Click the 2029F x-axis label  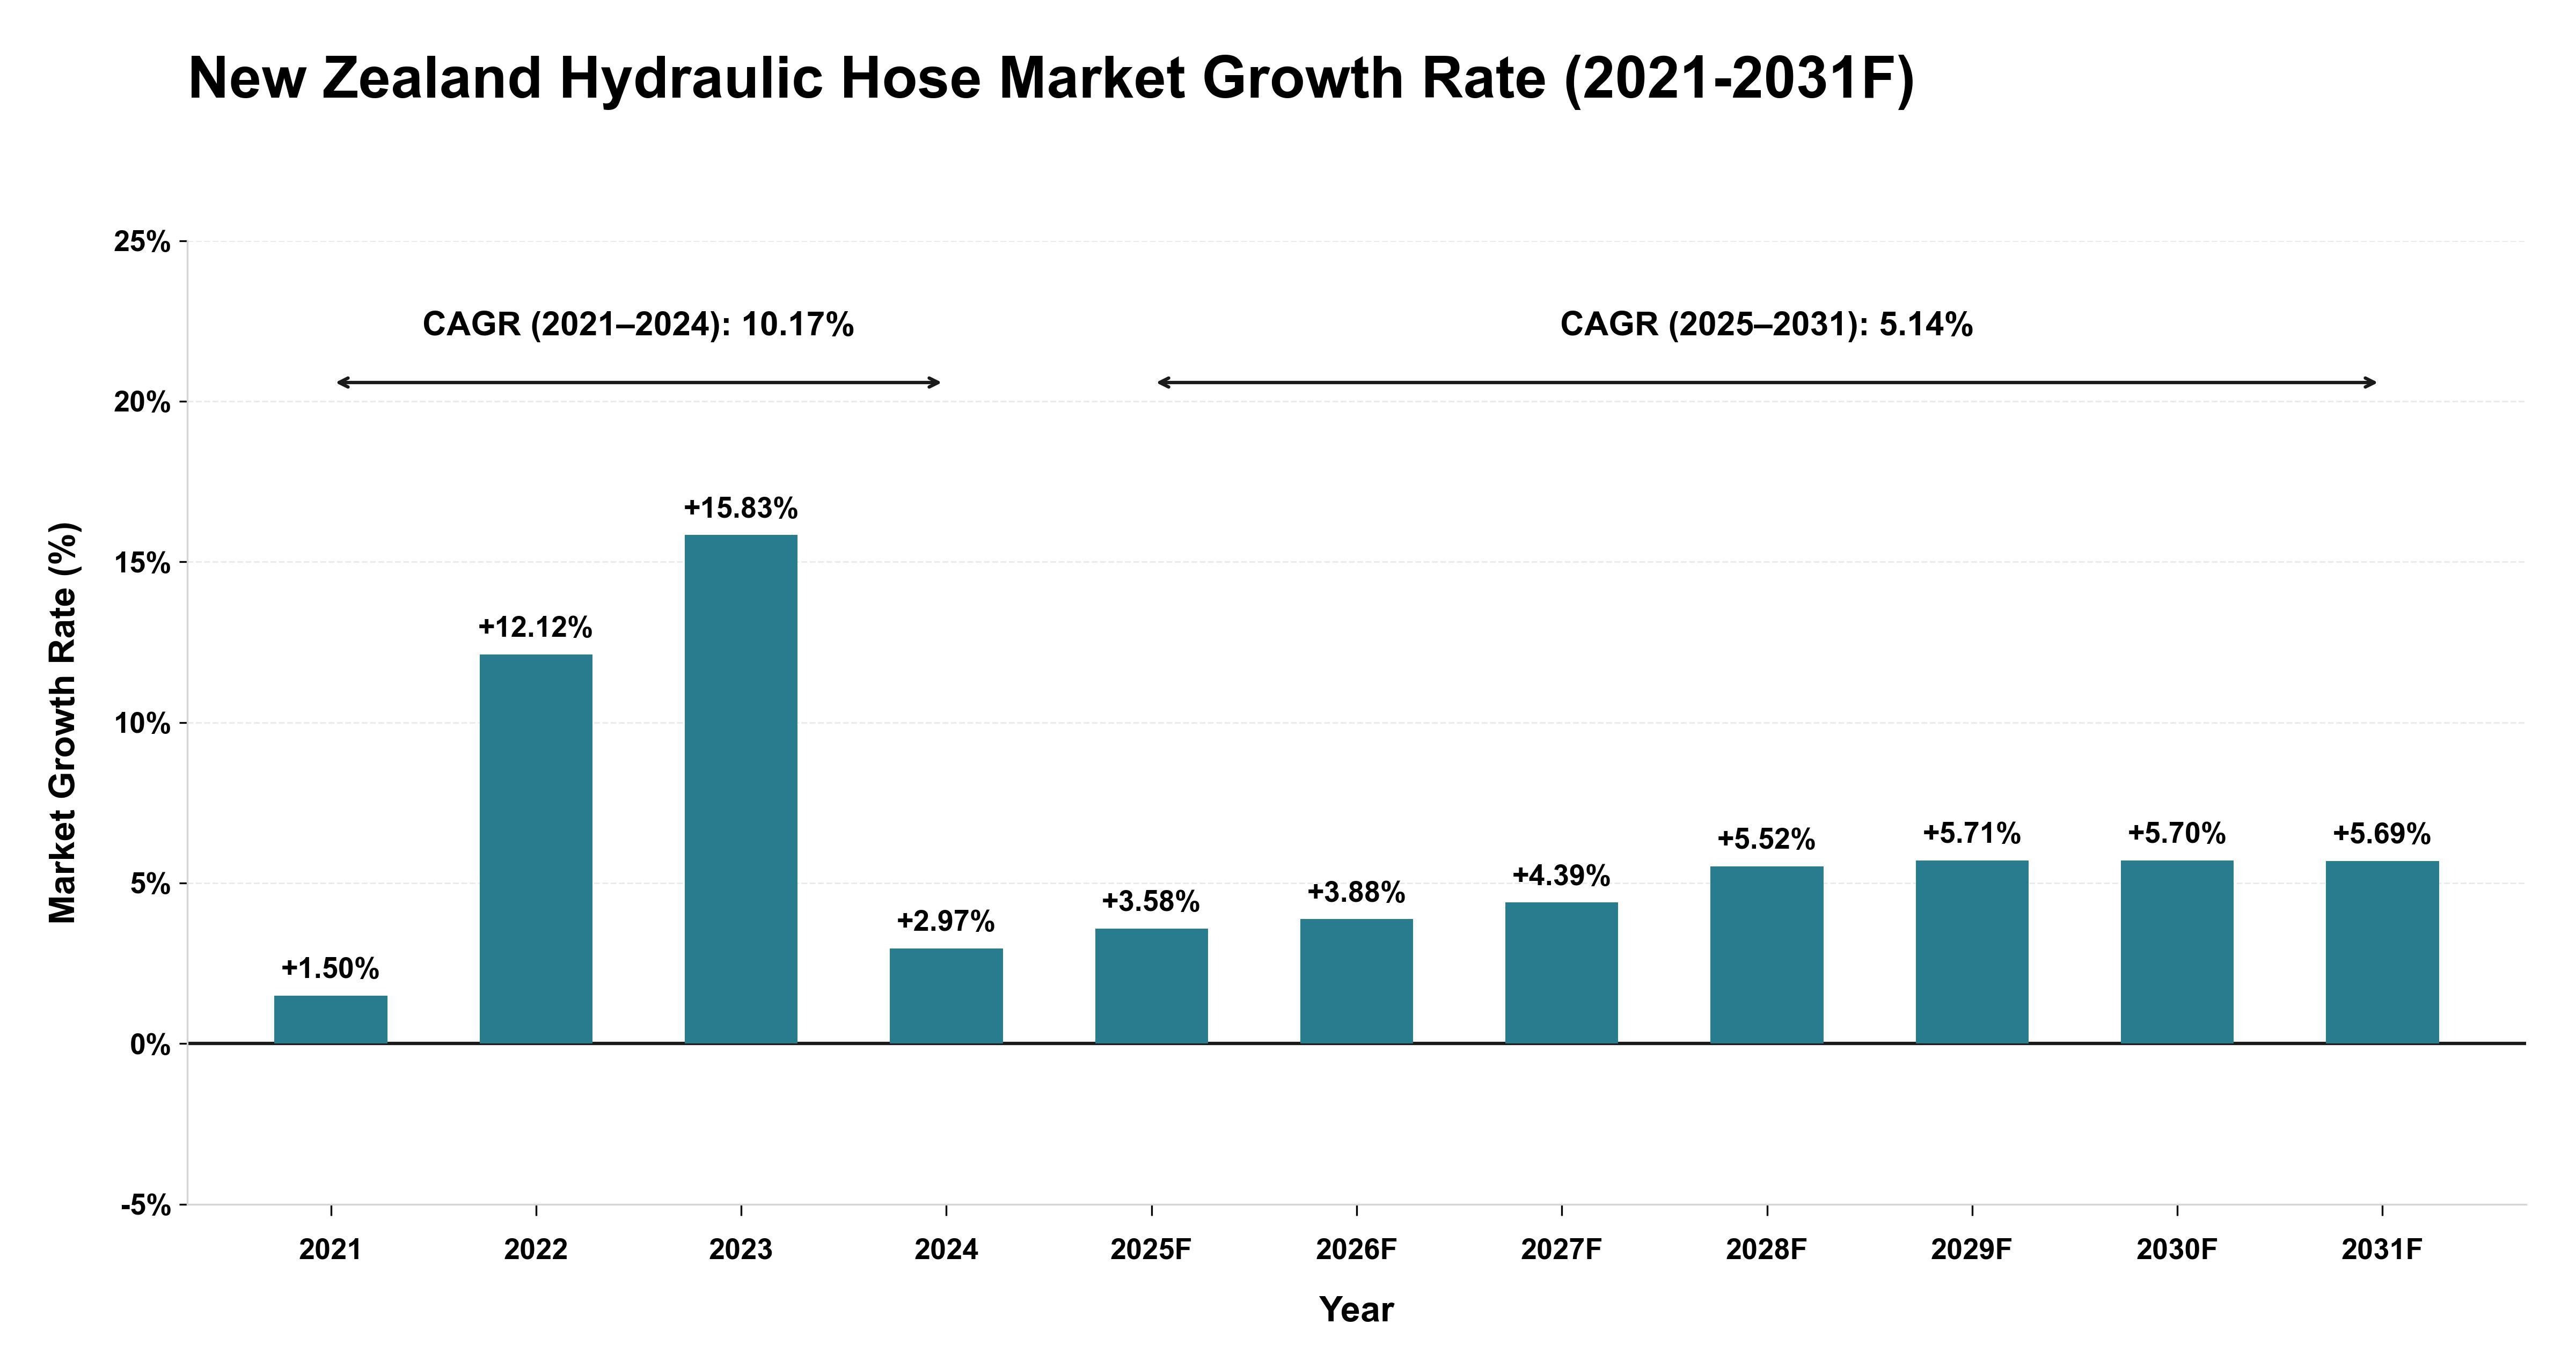1972,1250
